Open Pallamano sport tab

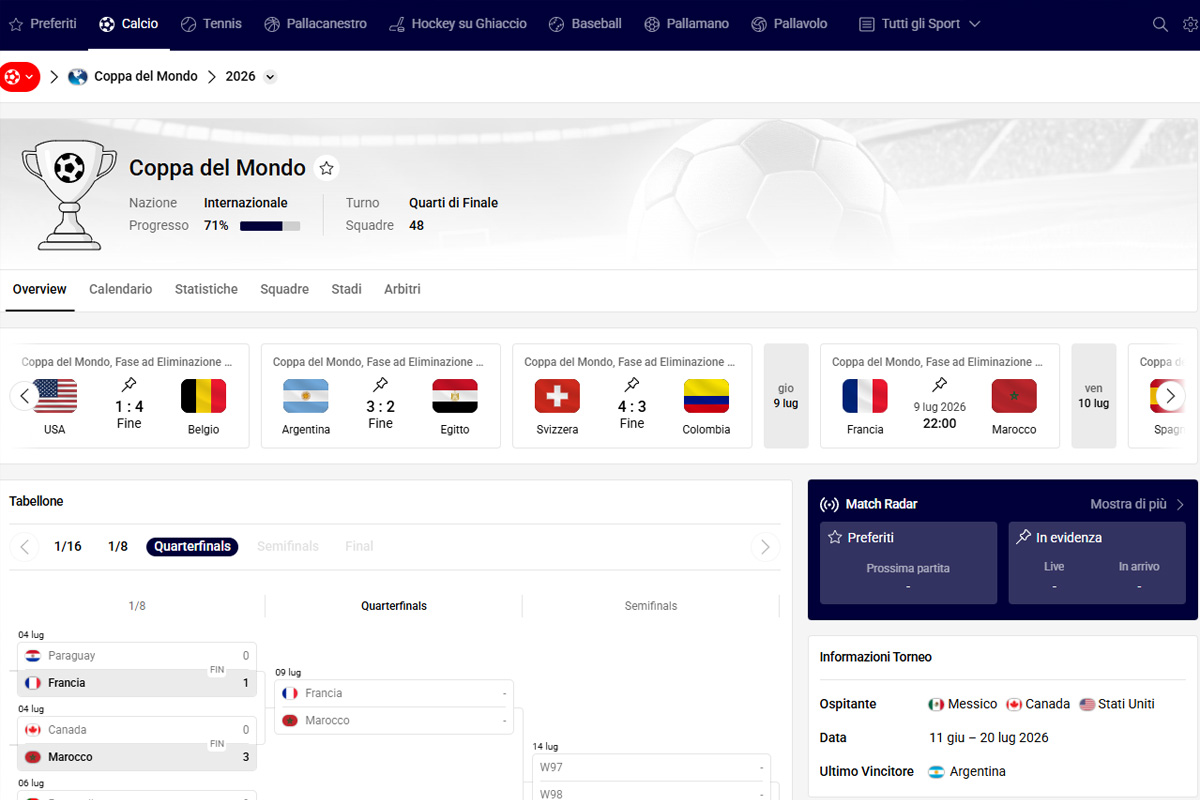point(686,24)
